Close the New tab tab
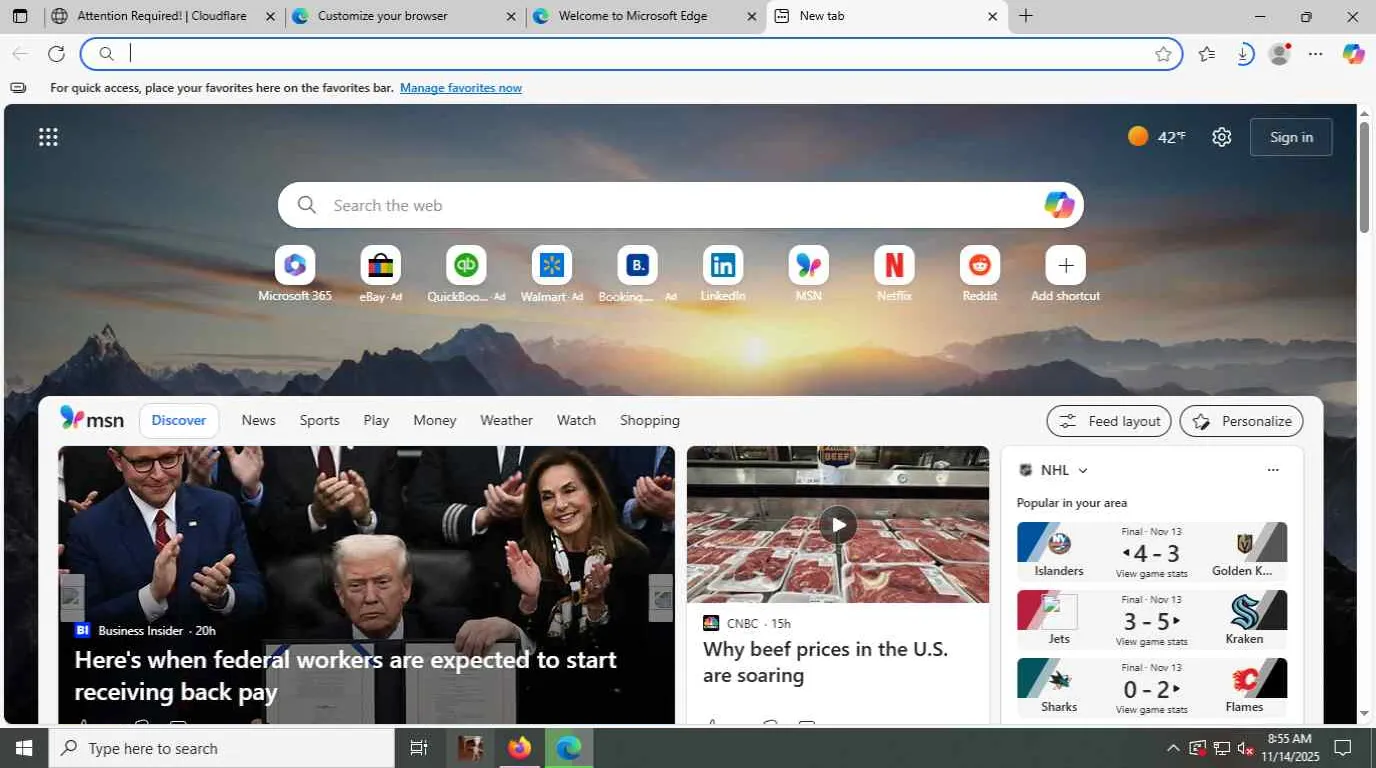 click(x=993, y=16)
